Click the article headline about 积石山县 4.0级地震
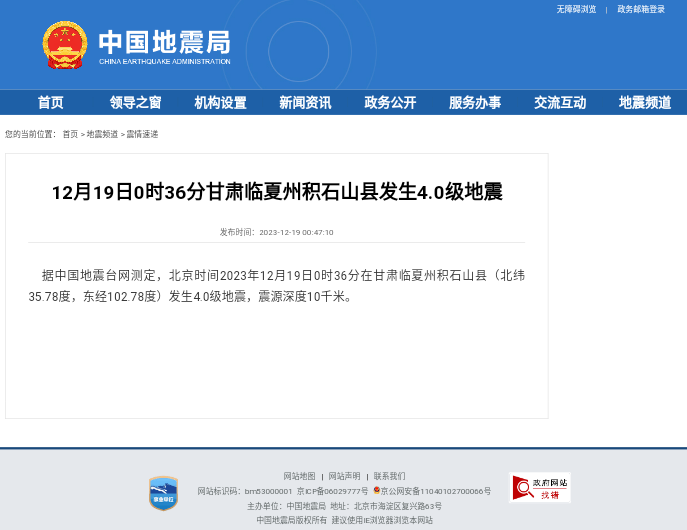Viewport: 687px width, 530px height. coord(277,192)
